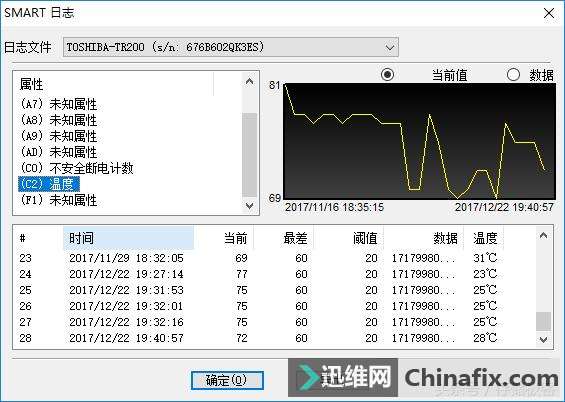Click the dropdown arrow of log file combo
This screenshot has height=402, width=565.
[390, 47]
